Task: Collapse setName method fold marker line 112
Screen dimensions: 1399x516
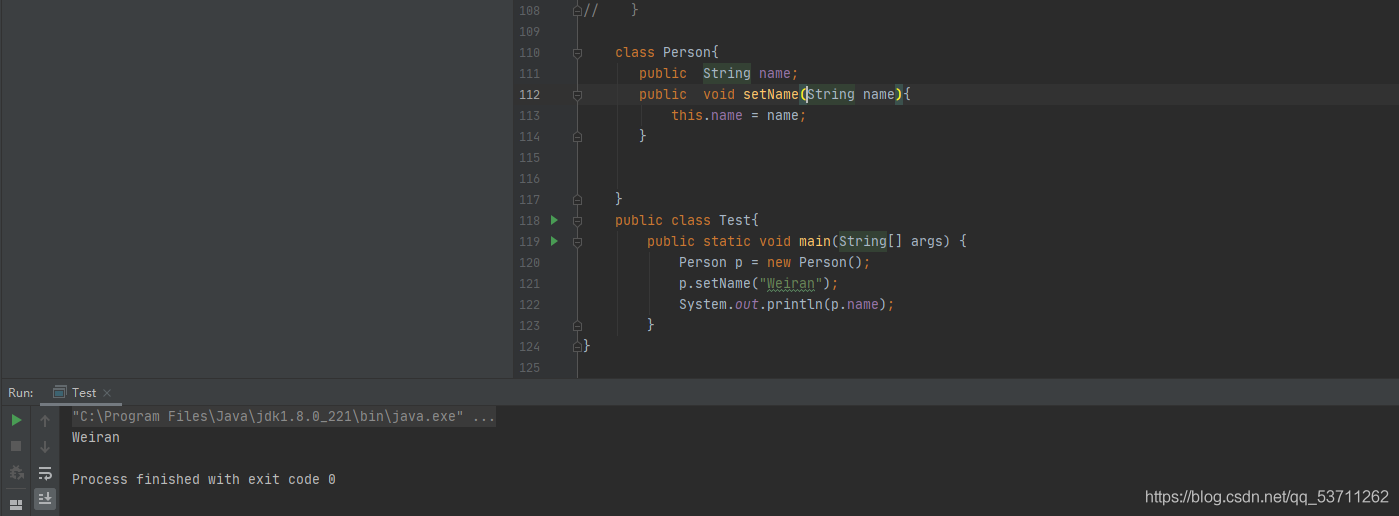Action: (577, 94)
